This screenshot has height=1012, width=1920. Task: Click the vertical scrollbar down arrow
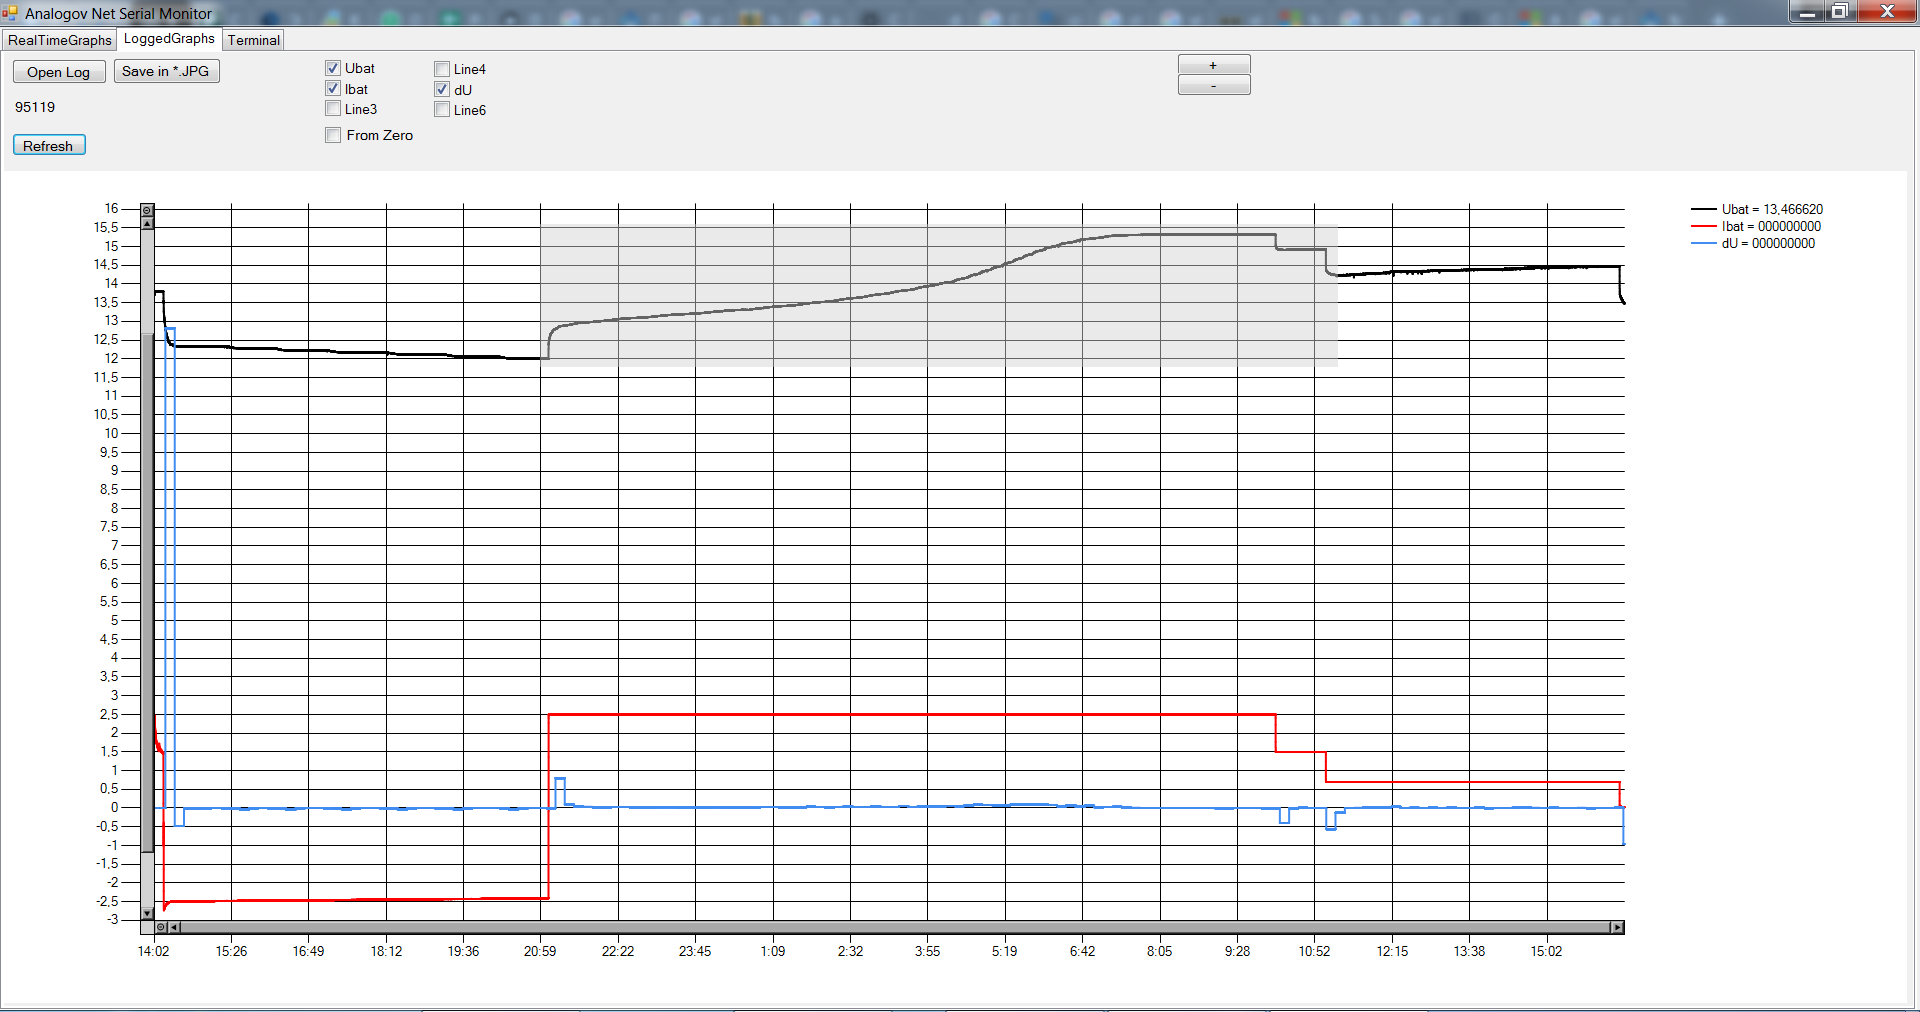tap(147, 913)
